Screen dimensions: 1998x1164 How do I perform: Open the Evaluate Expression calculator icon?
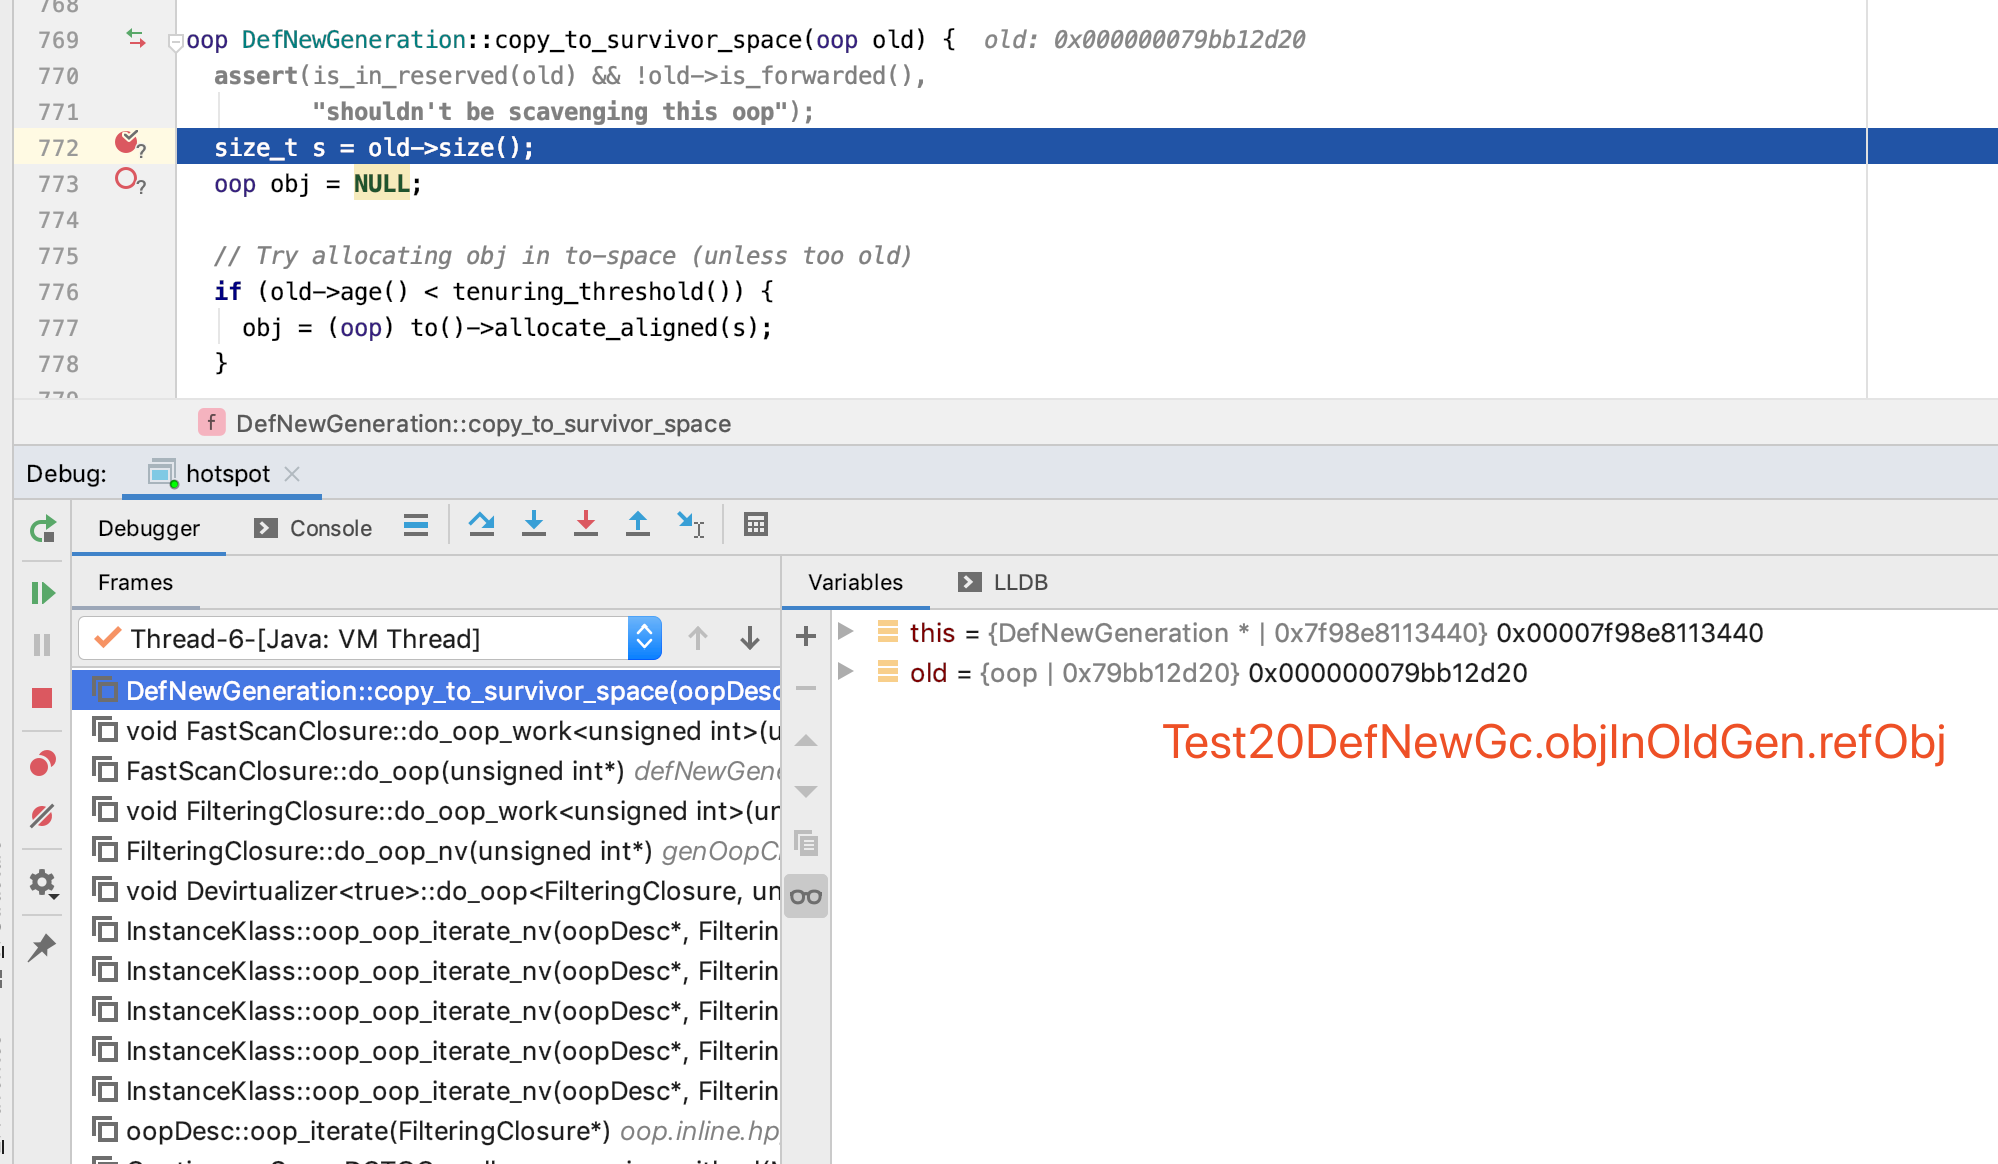(756, 525)
